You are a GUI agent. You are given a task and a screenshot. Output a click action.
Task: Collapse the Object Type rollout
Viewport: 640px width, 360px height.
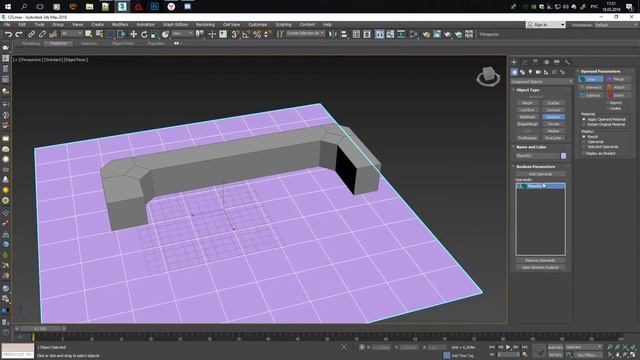pyautogui.click(x=527, y=90)
